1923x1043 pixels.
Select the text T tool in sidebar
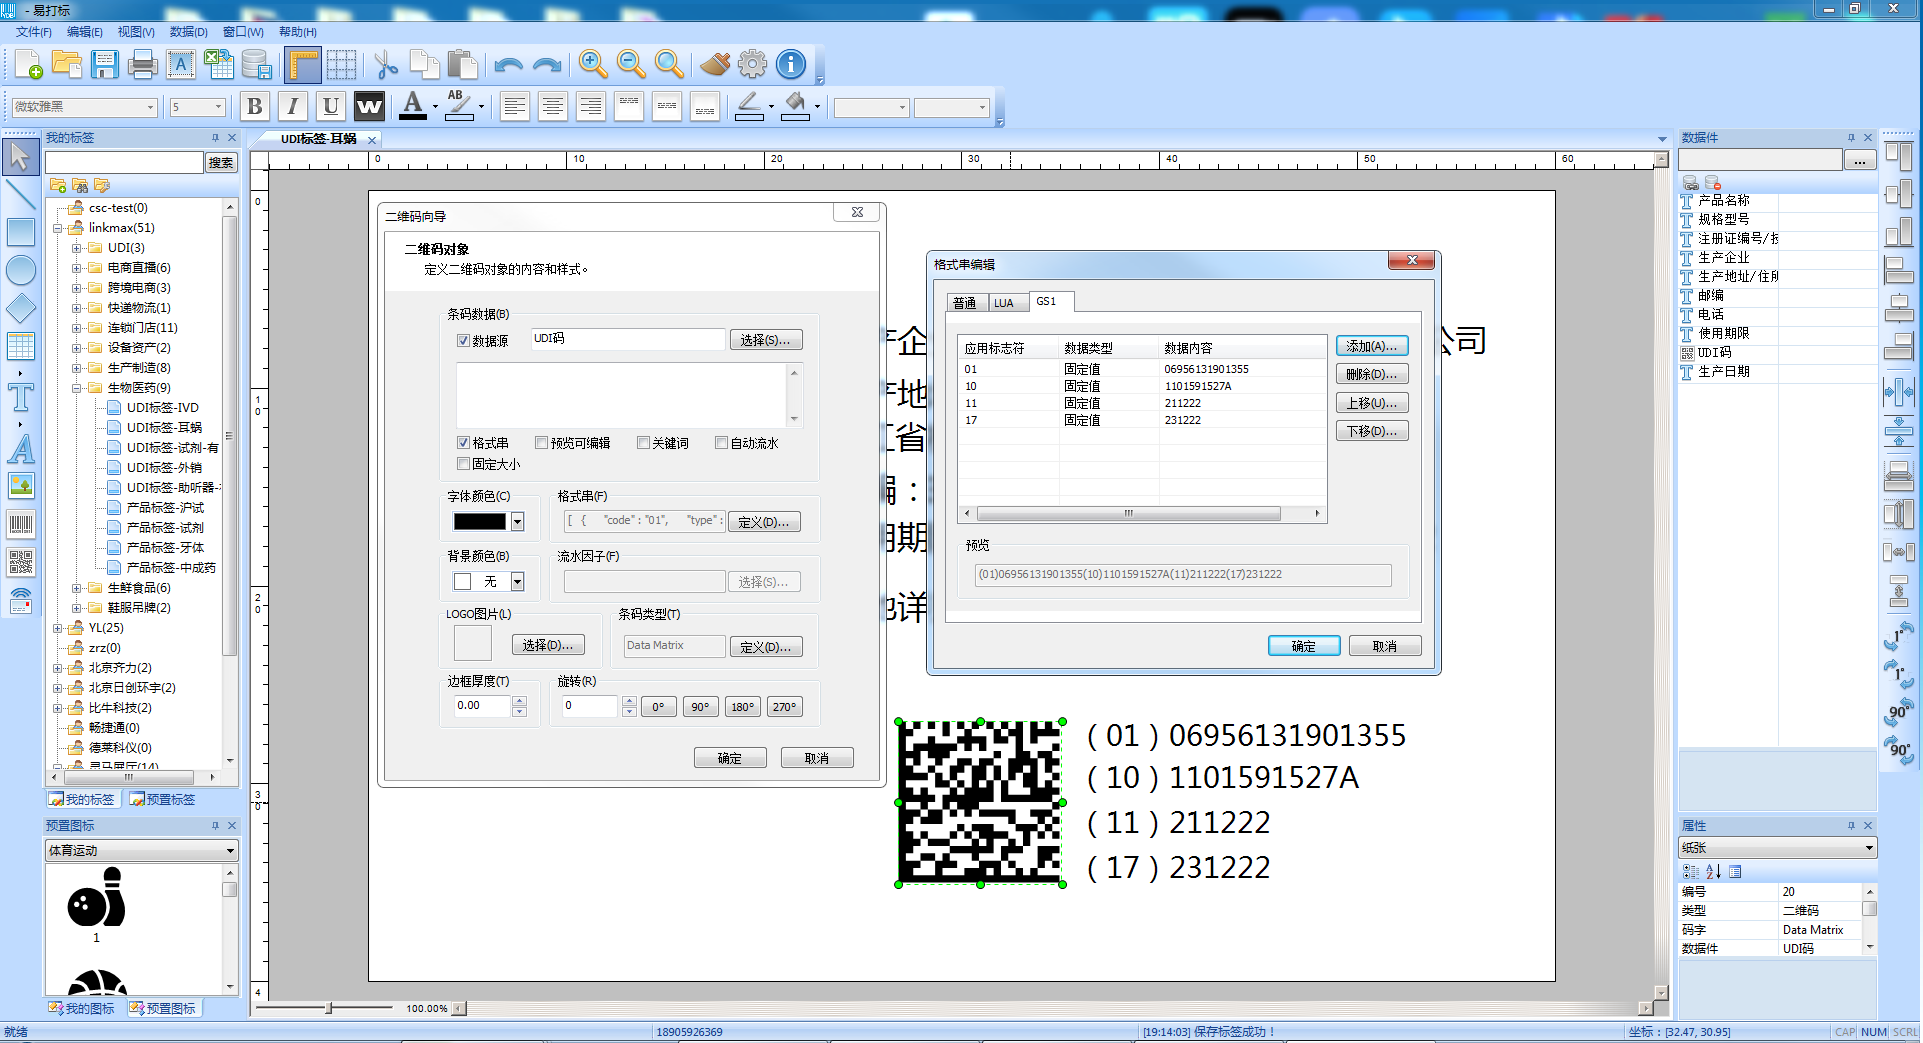pyautogui.click(x=20, y=398)
